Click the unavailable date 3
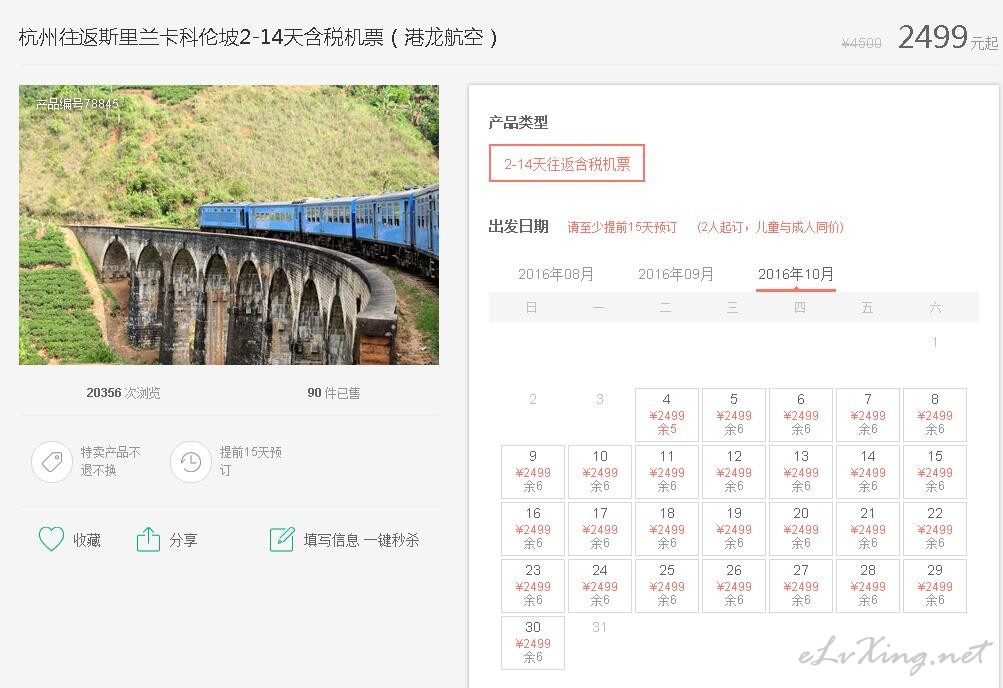The width and height of the screenshot is (1003, 688). pyautogui.click(x=599, y=399)
